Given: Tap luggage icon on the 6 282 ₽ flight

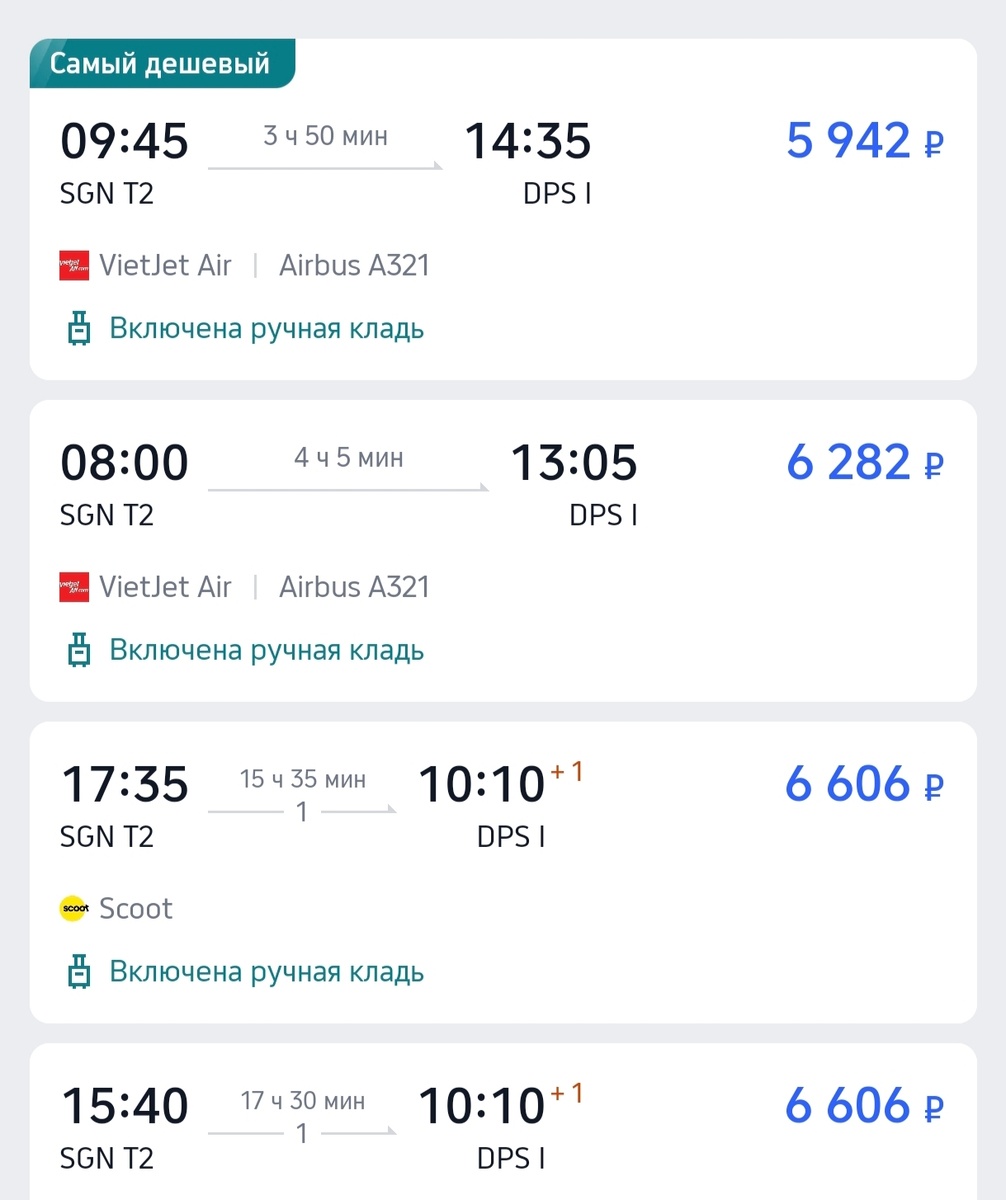Looking at the screenshot, I should (79, 651).
